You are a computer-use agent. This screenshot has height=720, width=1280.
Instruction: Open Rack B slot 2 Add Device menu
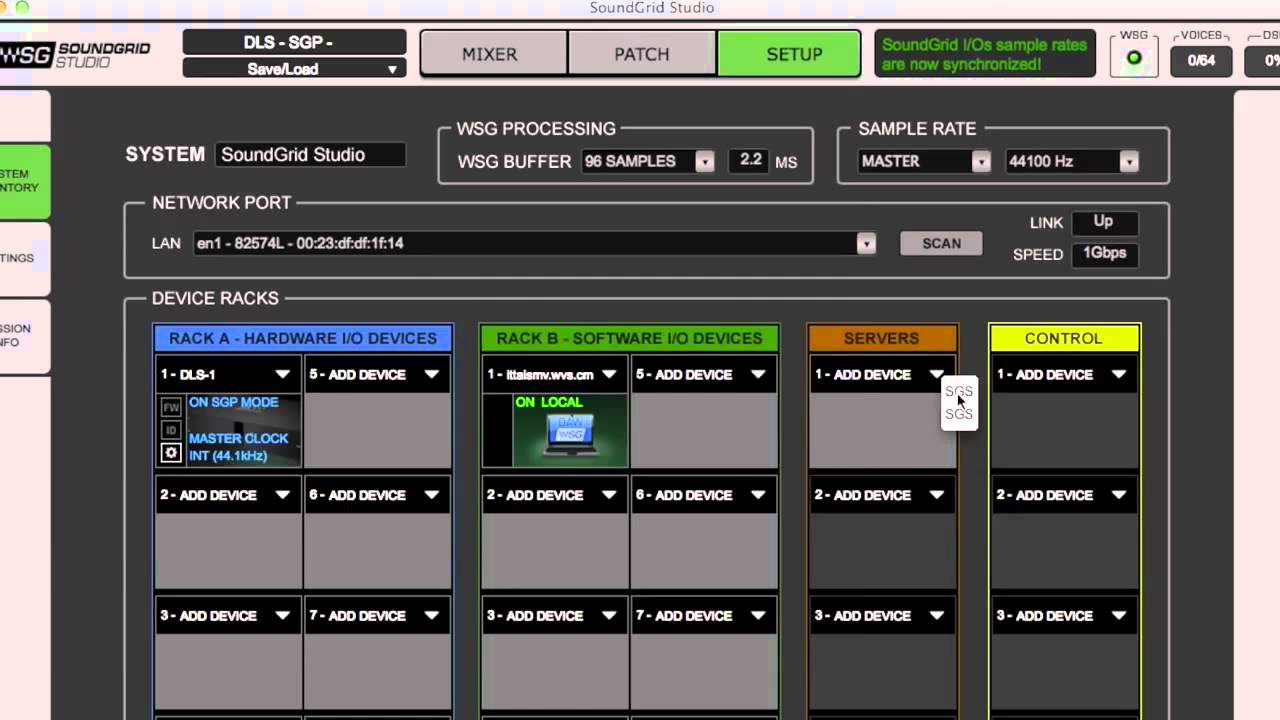coord(555,495)
